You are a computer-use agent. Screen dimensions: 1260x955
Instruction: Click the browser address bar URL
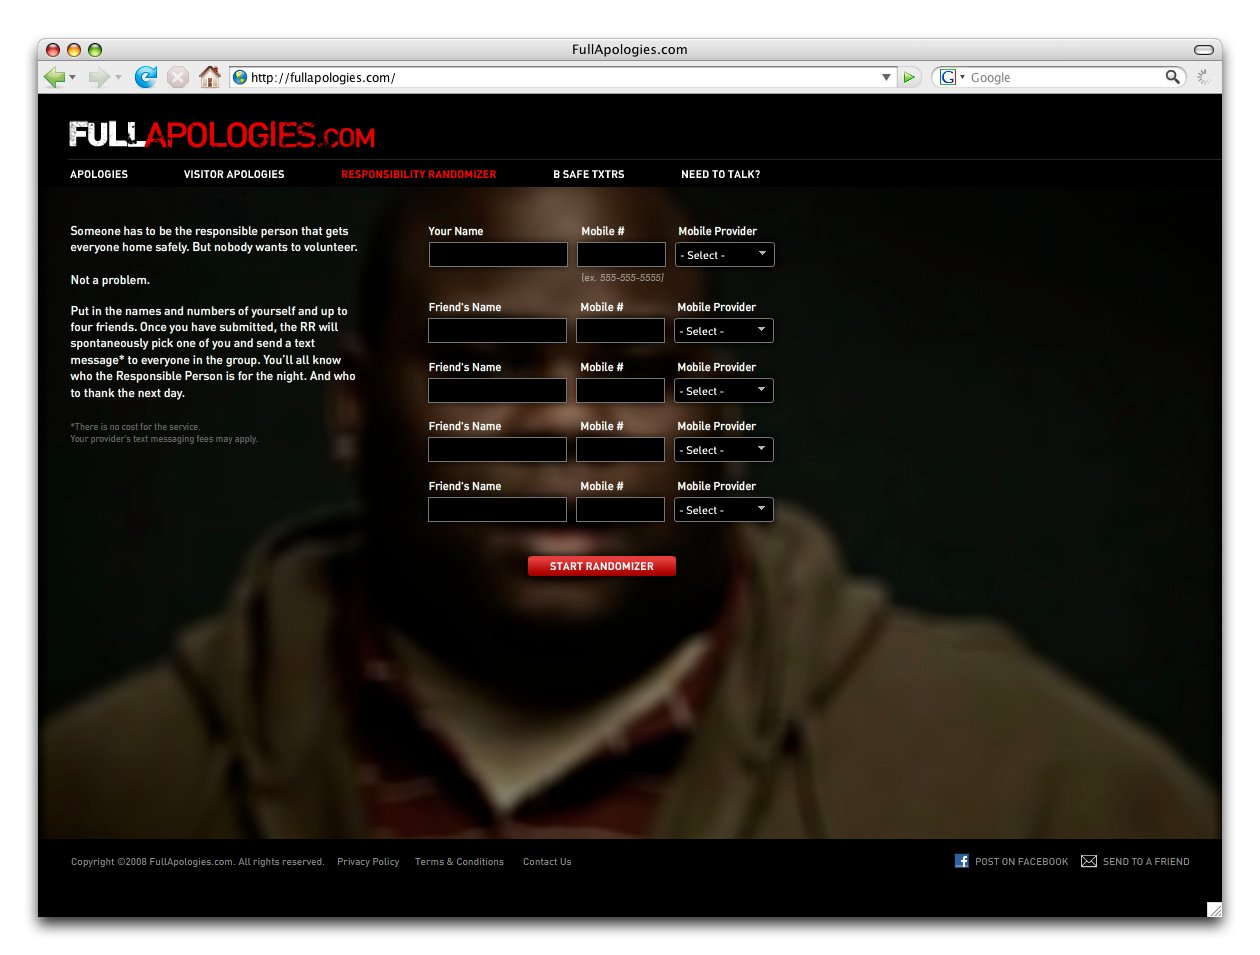click(323, 77)
